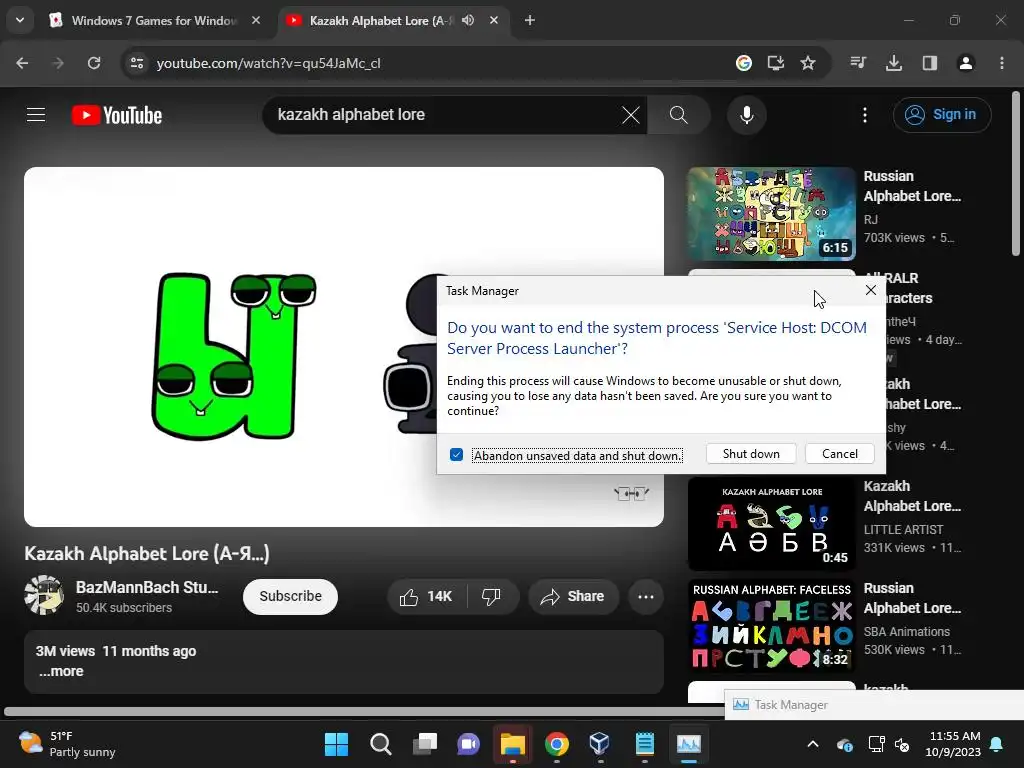The width and height of the screenshot is (1024, 768).
Task: Open Task View on taskbar
Action: [424, 744]
